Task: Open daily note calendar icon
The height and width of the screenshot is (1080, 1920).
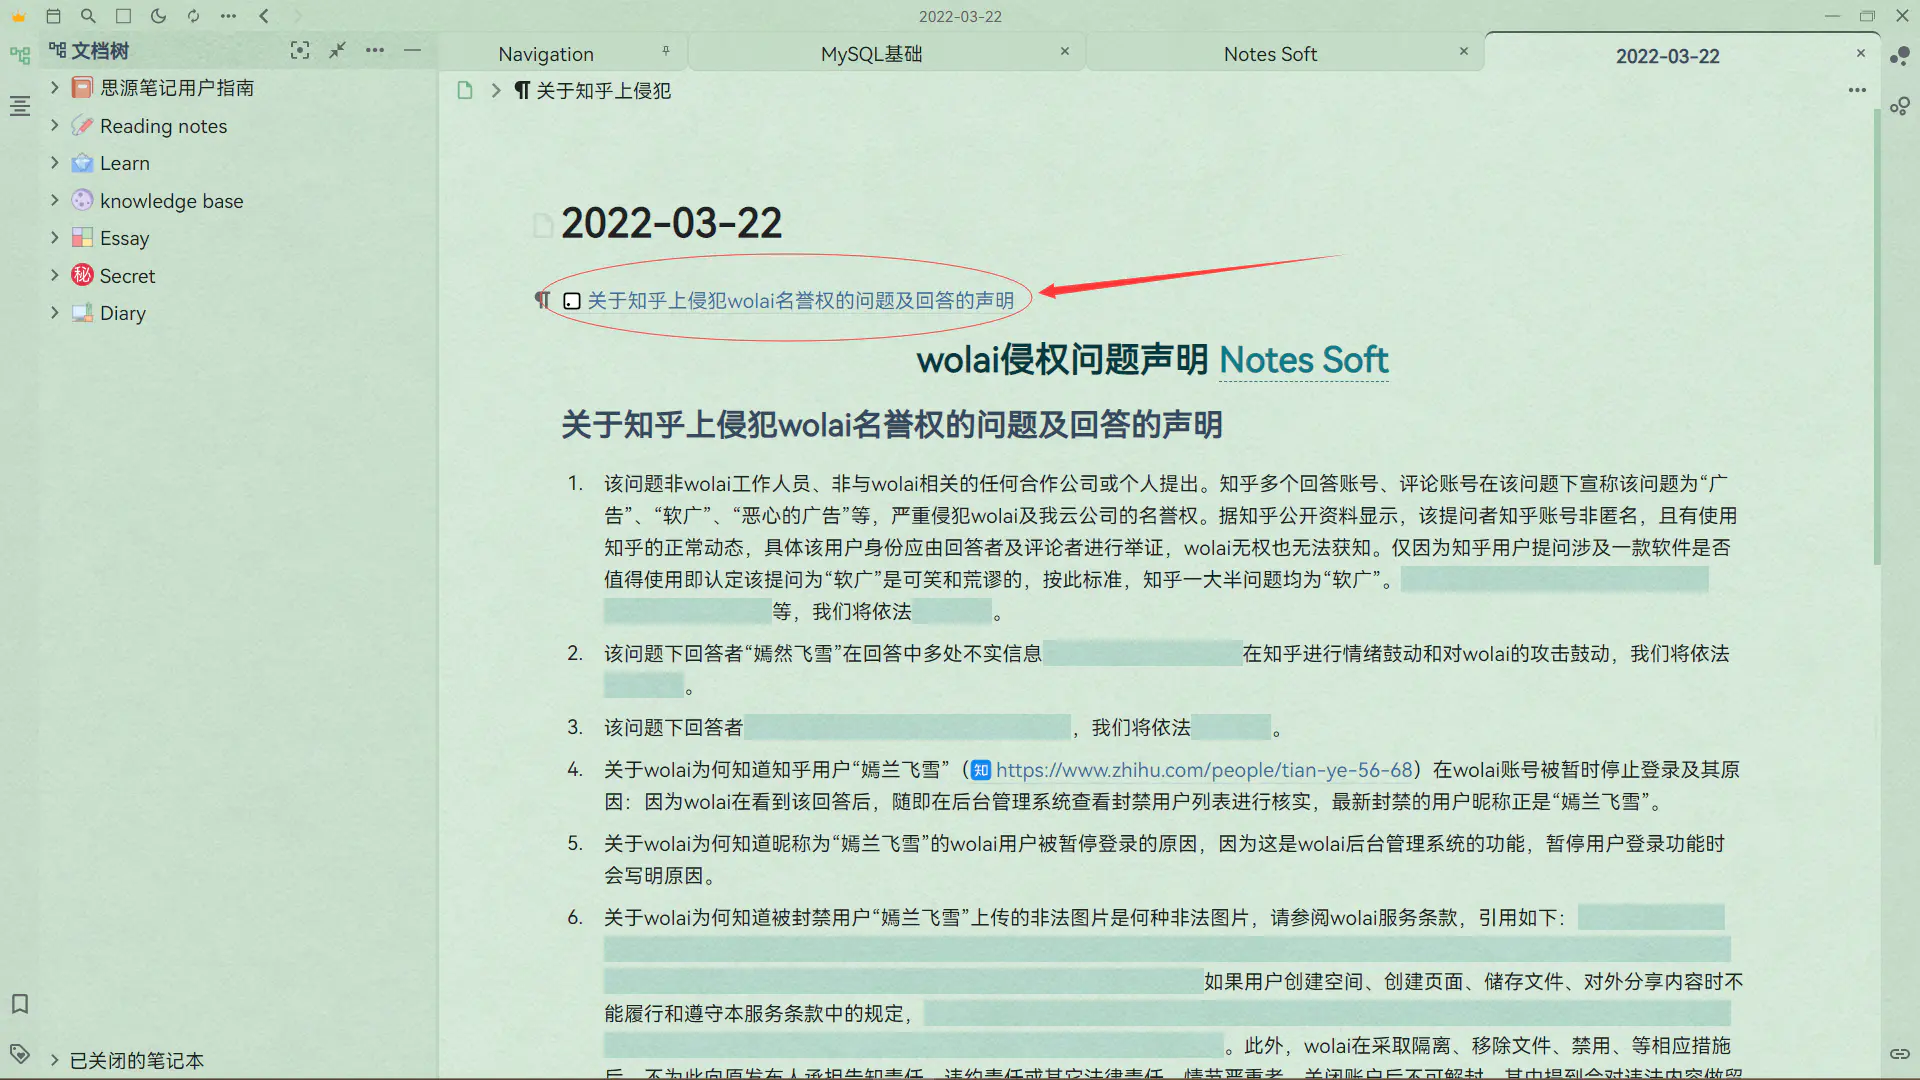Action: (54, 16)
